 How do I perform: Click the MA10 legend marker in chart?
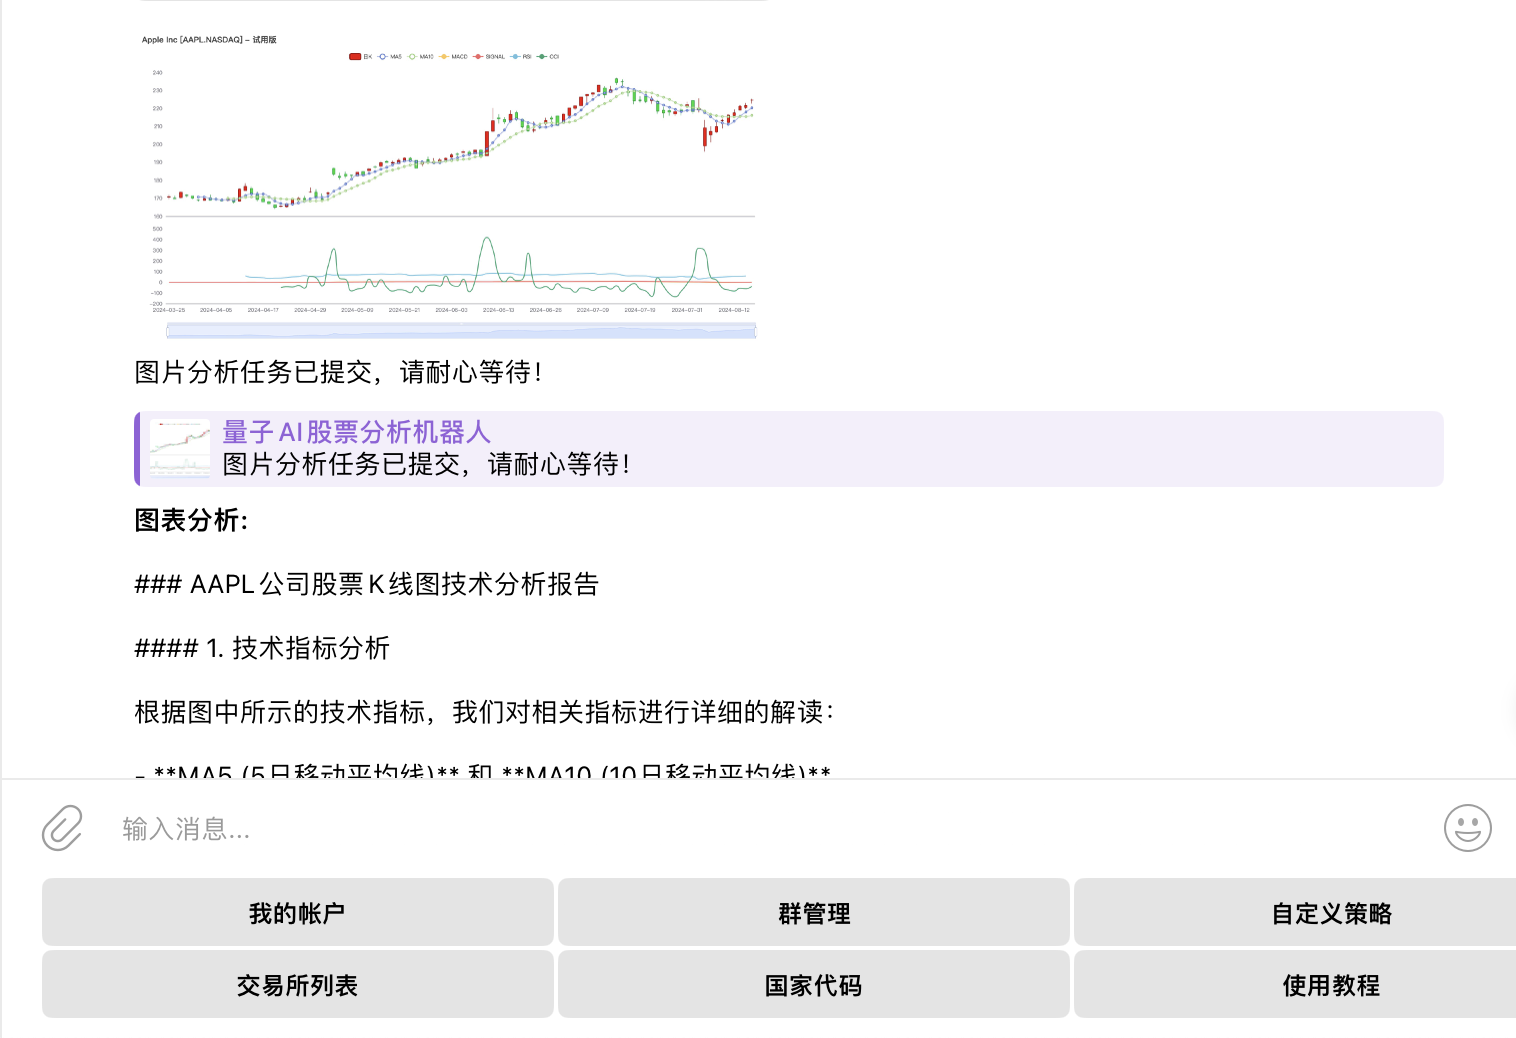click(x=412, y=57)
